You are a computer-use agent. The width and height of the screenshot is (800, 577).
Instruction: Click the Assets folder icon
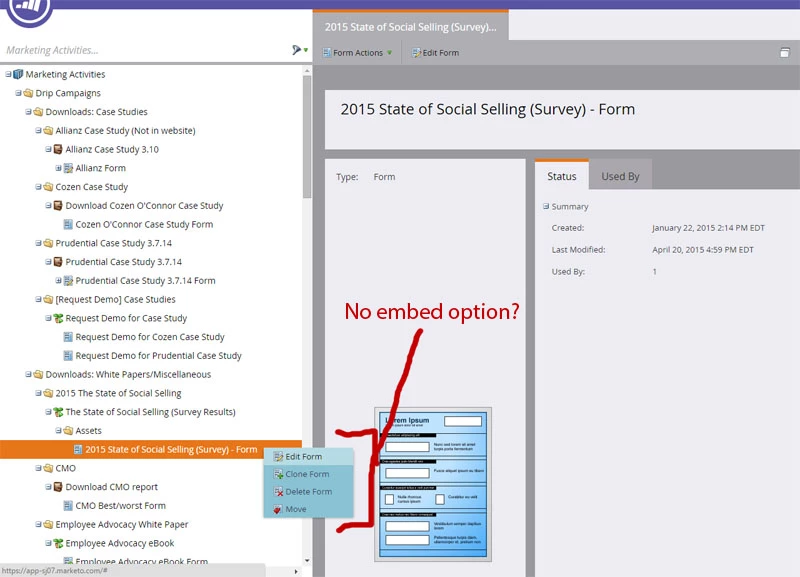tap(68, 431)
